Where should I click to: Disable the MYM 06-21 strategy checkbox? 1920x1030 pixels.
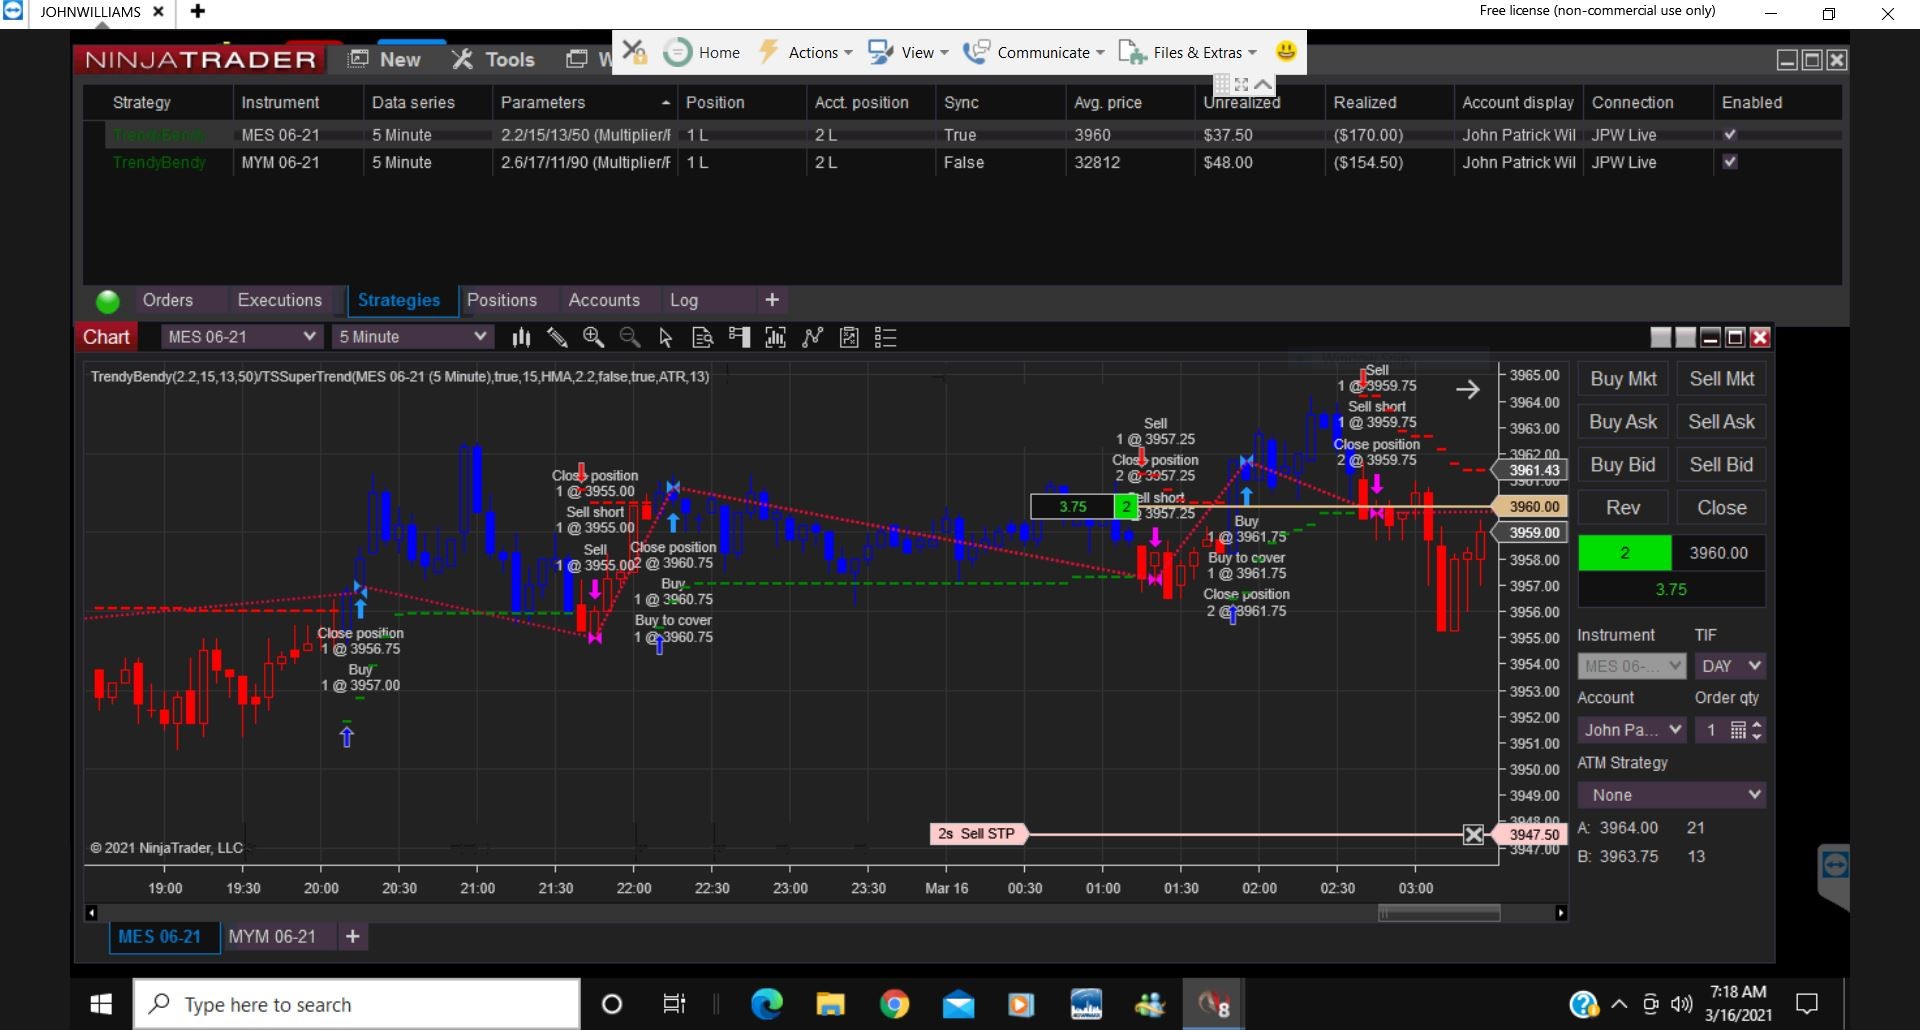(1730, 162)
